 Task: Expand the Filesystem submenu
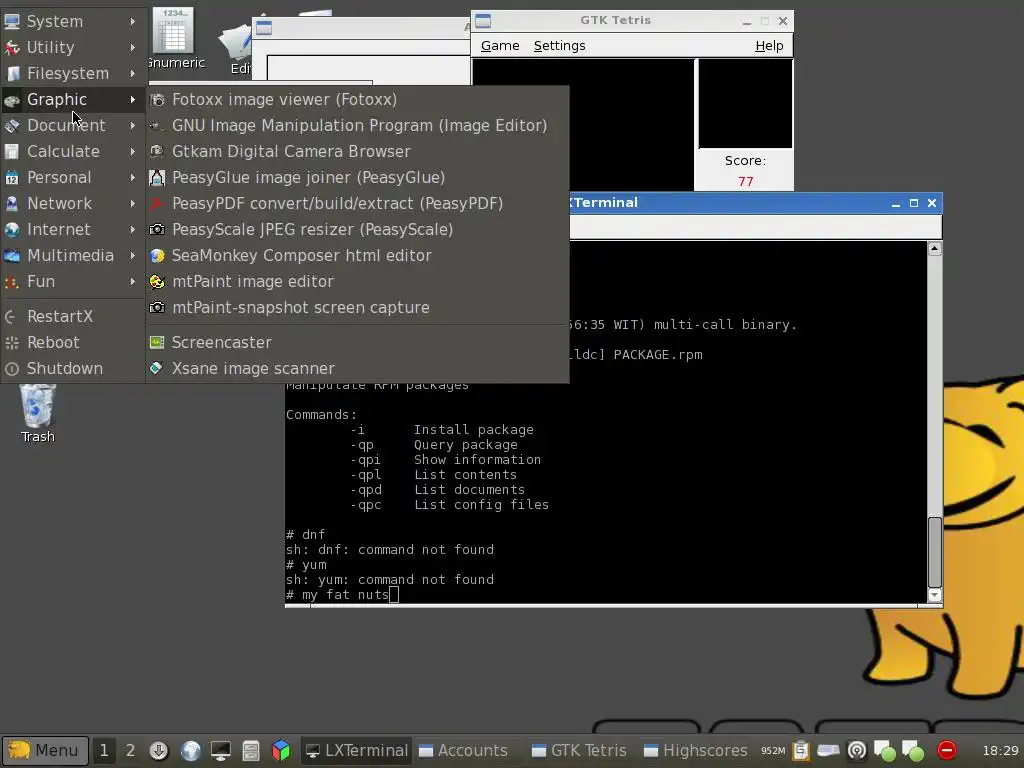[72, 74]
